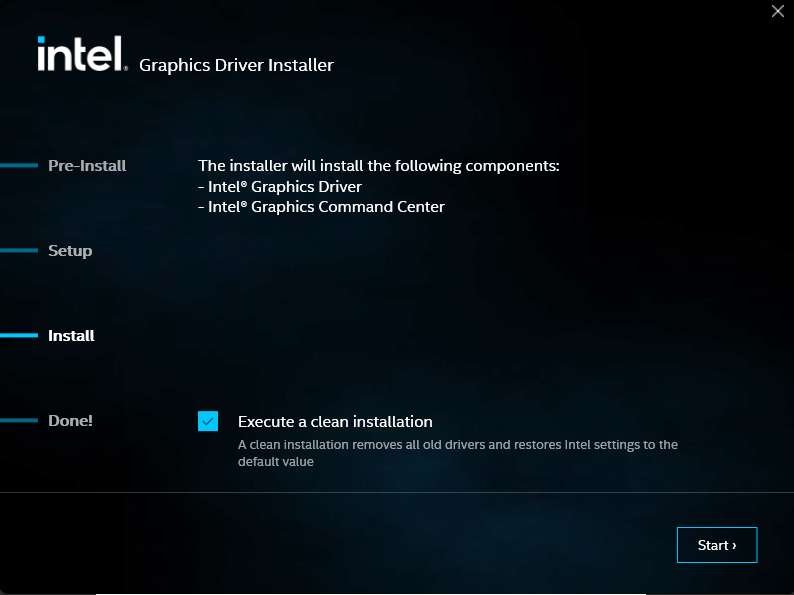Click the 'Execute a clean installation' label

point(335,422)
